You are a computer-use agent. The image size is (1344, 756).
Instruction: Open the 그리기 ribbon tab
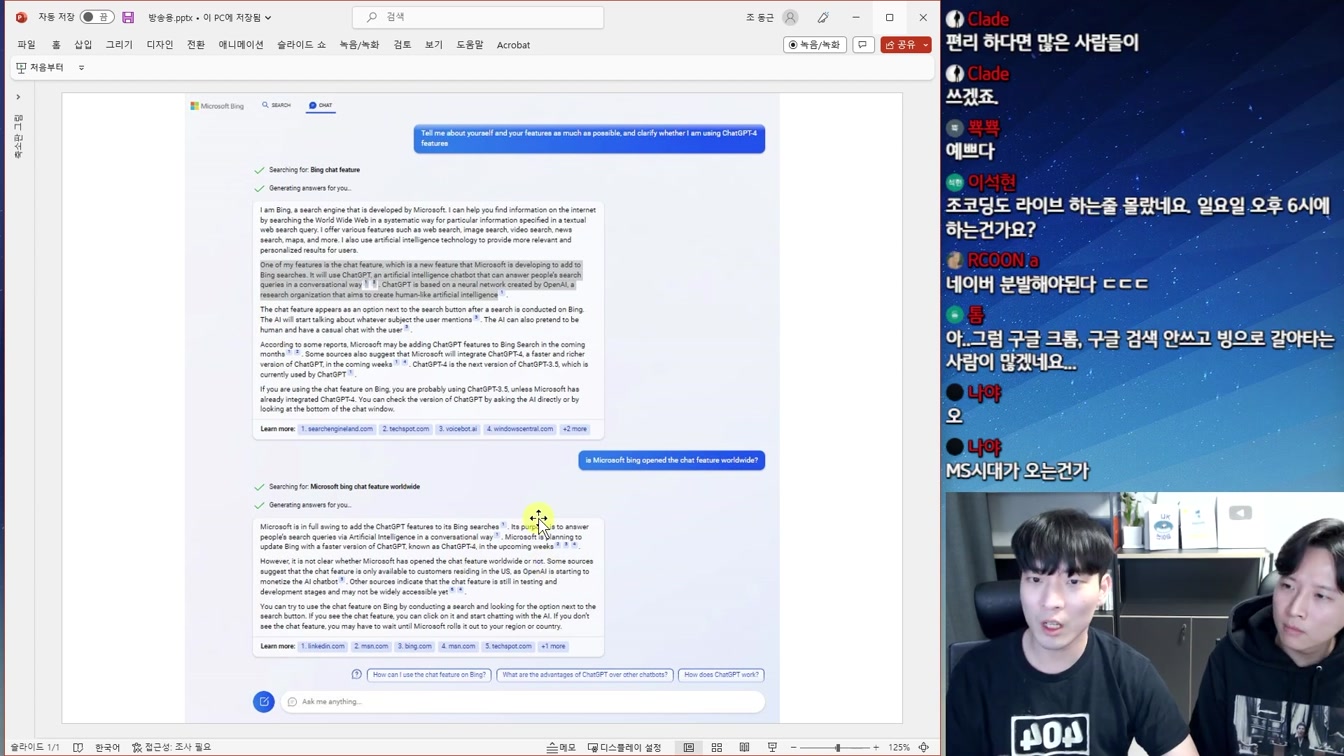pos(119,45)
